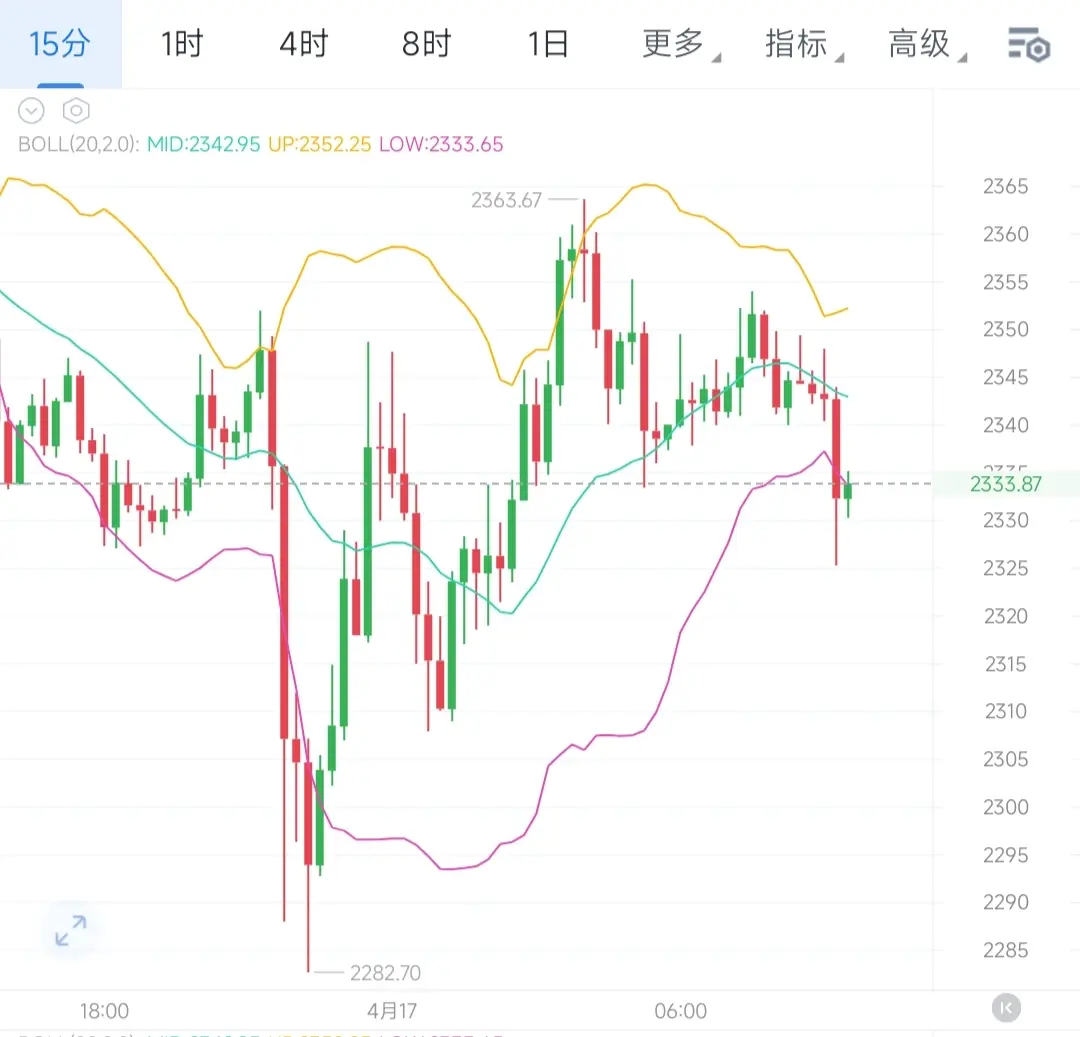The width and height of the screenshot is (1080, 1037).
Task: Open the 高级 advanced dropdown
Action: (x=926, y=44)
